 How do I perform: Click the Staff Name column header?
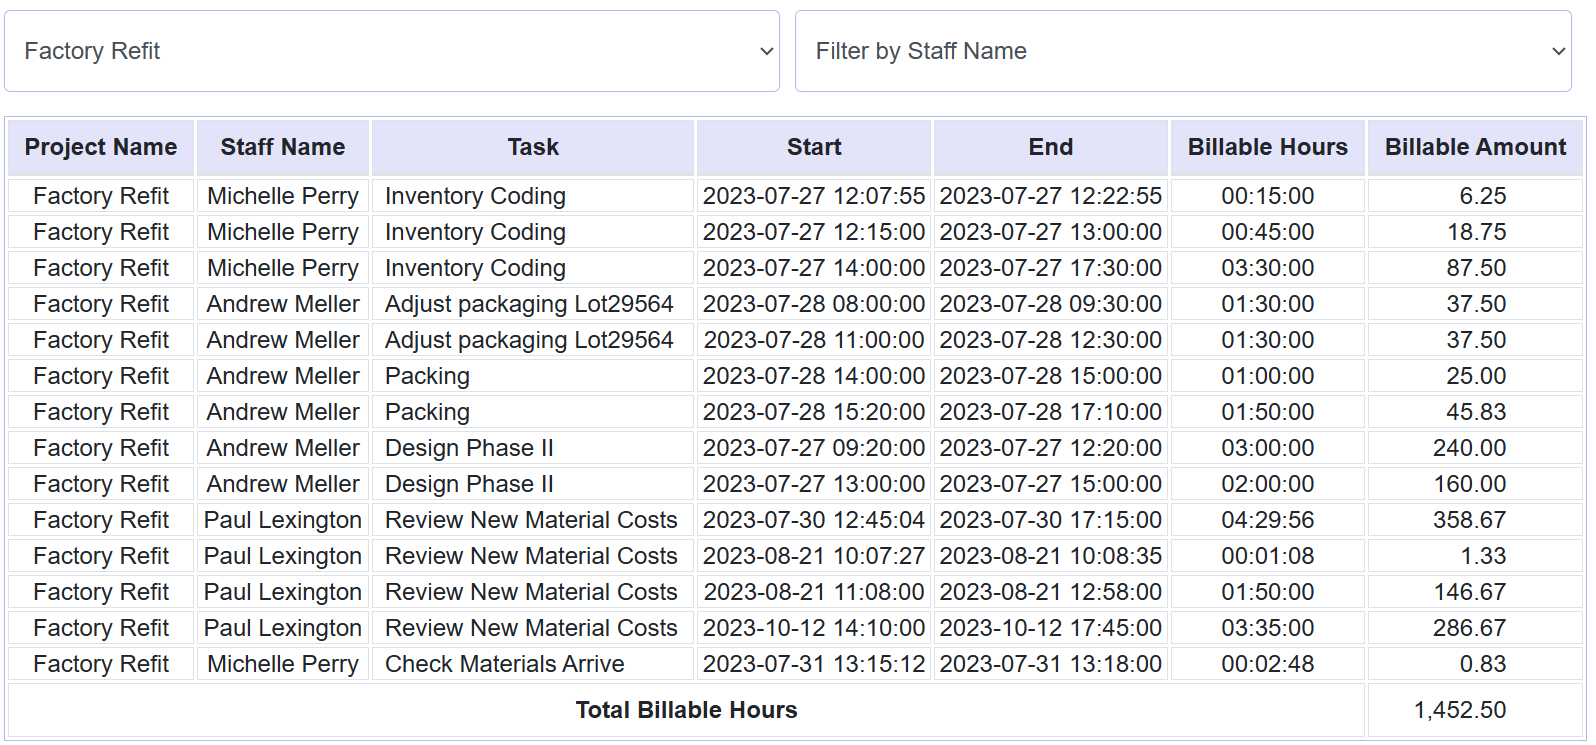pyautogui.click(x=282, y=146)
